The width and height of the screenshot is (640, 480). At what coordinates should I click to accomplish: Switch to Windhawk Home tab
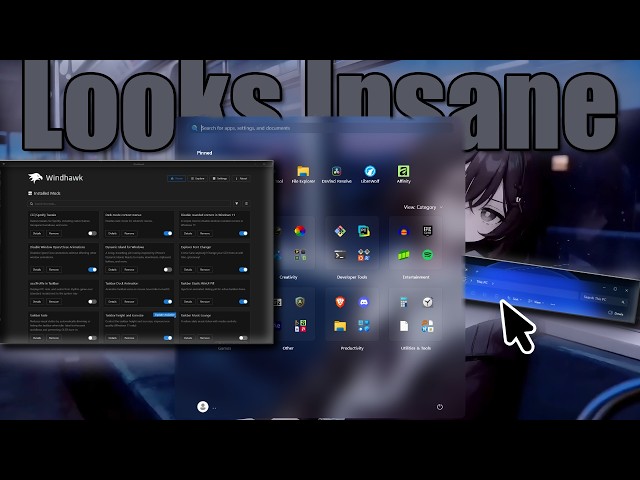[176, 178]
